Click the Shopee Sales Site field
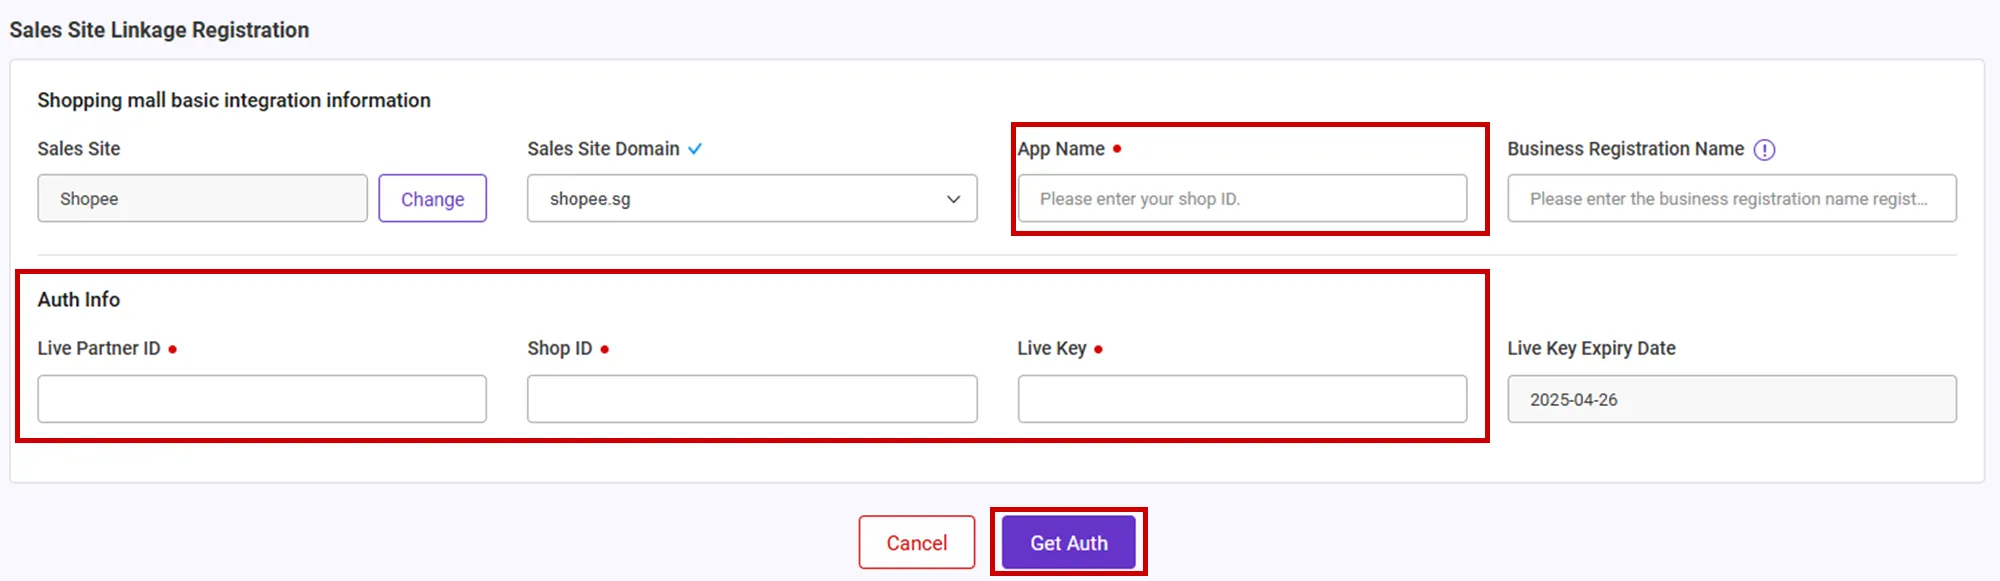Image resolution: width=2000 pixels, height=581 pixels. [x=202, y=199]
